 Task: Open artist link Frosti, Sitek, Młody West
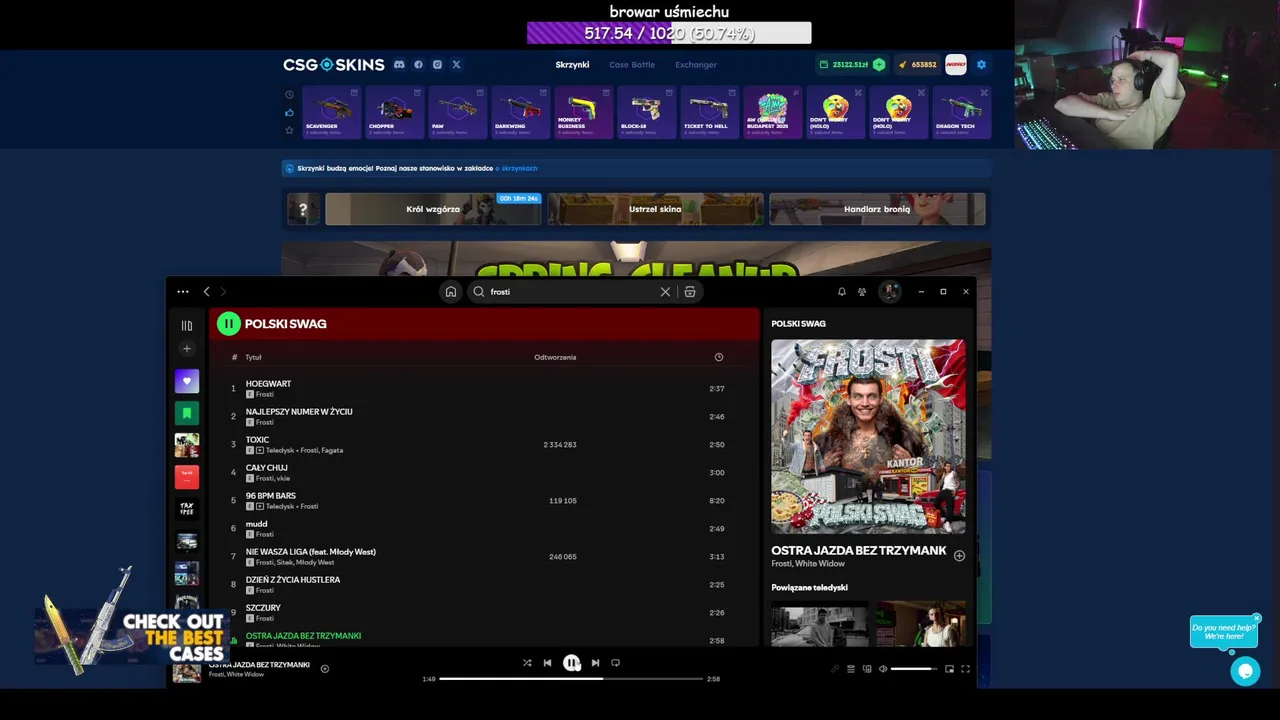[295, 562]
